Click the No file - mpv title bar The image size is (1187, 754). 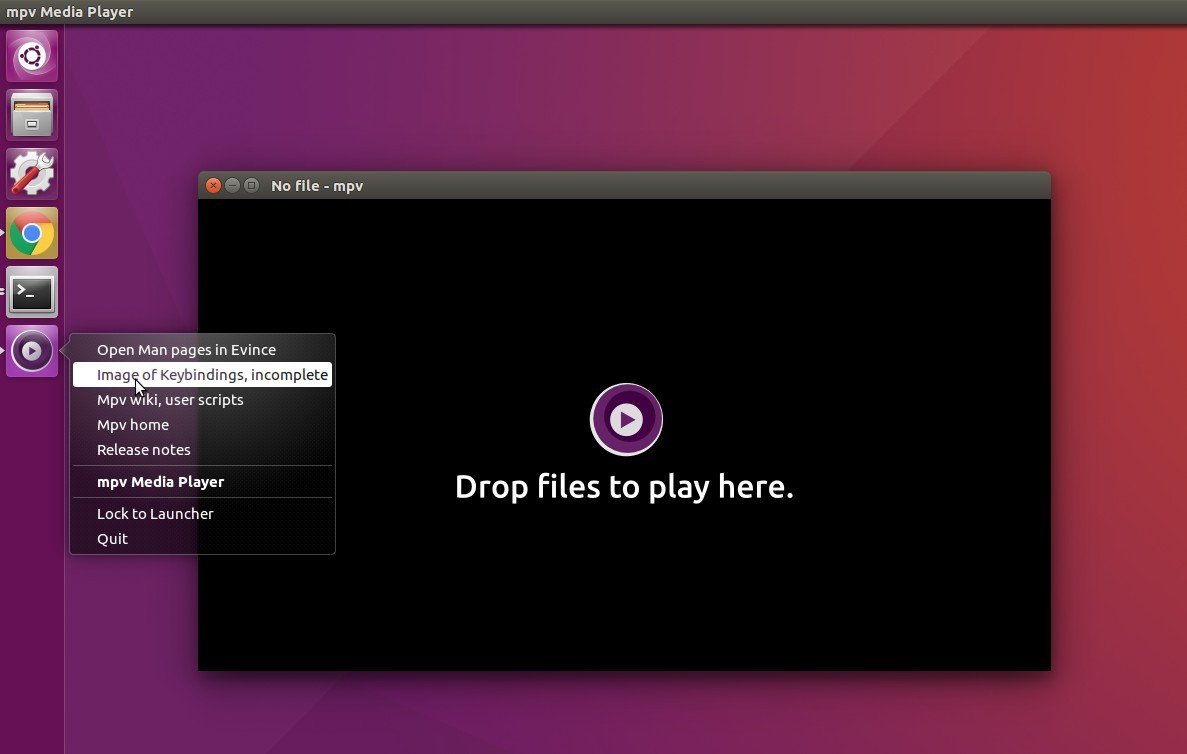(624, 185)
